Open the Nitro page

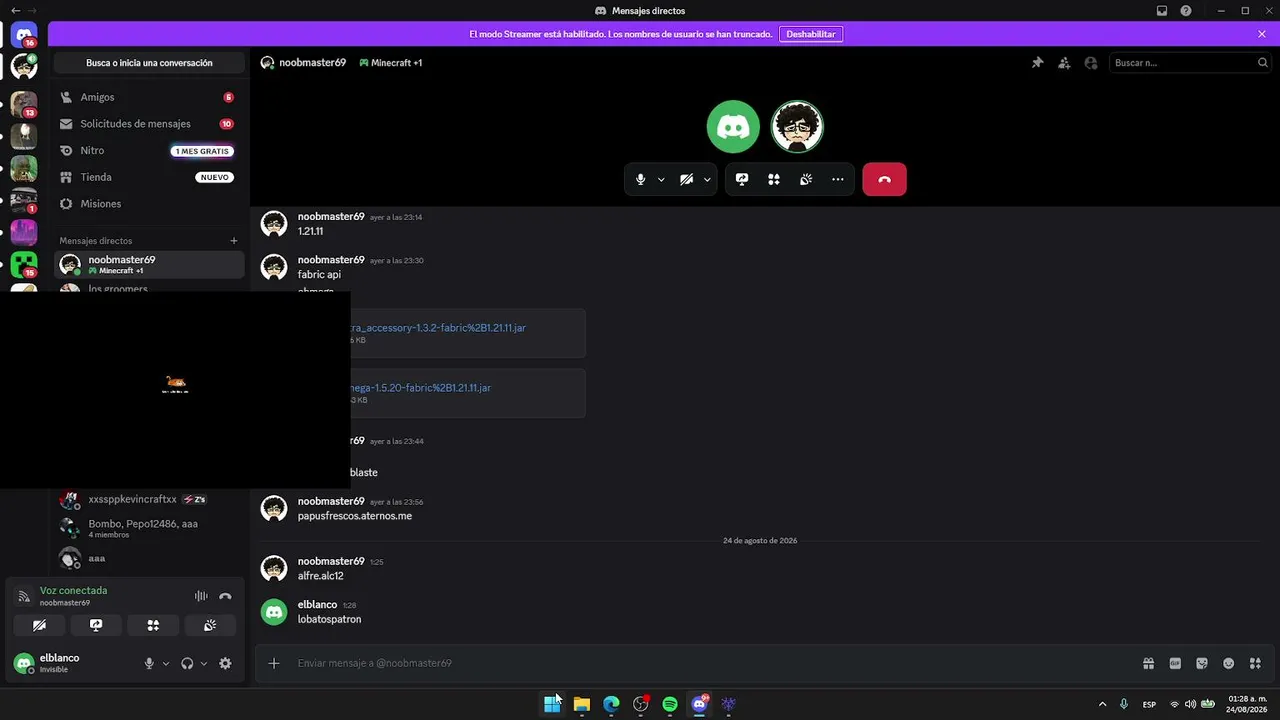[x=149, y=151]
